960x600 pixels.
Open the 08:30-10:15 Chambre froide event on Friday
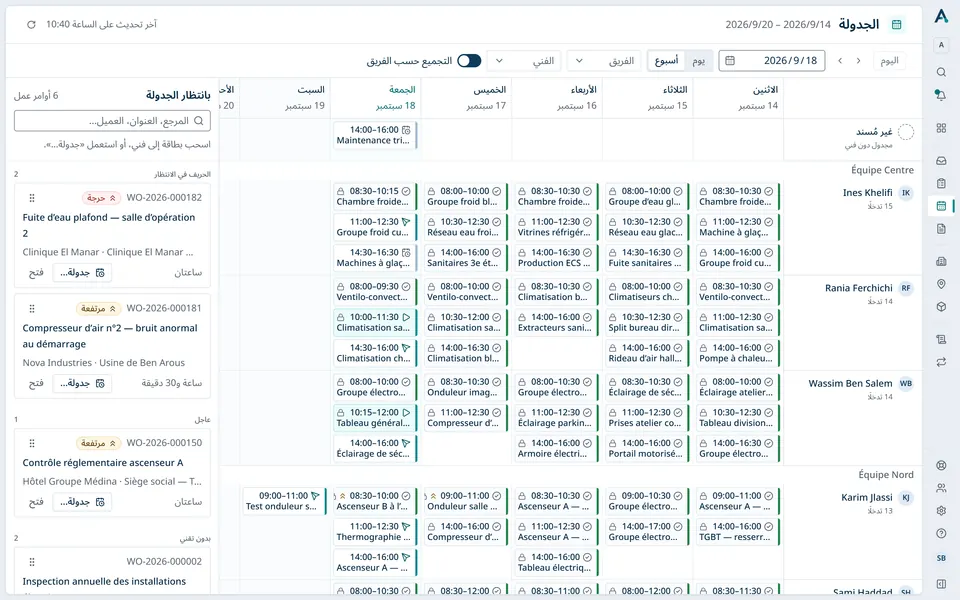375,196
